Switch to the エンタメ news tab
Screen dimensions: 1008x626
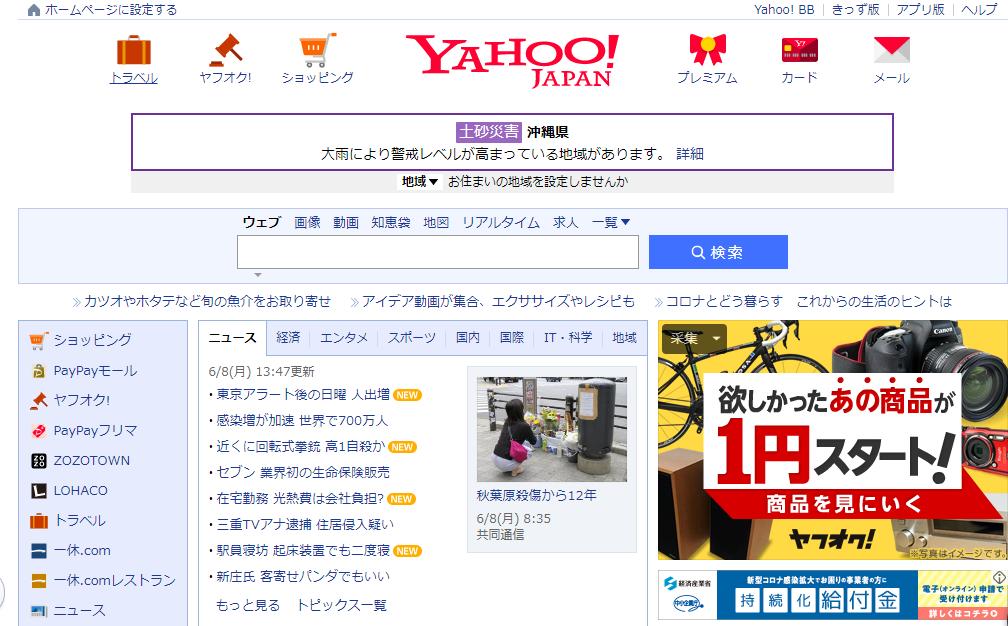point(344,338)
